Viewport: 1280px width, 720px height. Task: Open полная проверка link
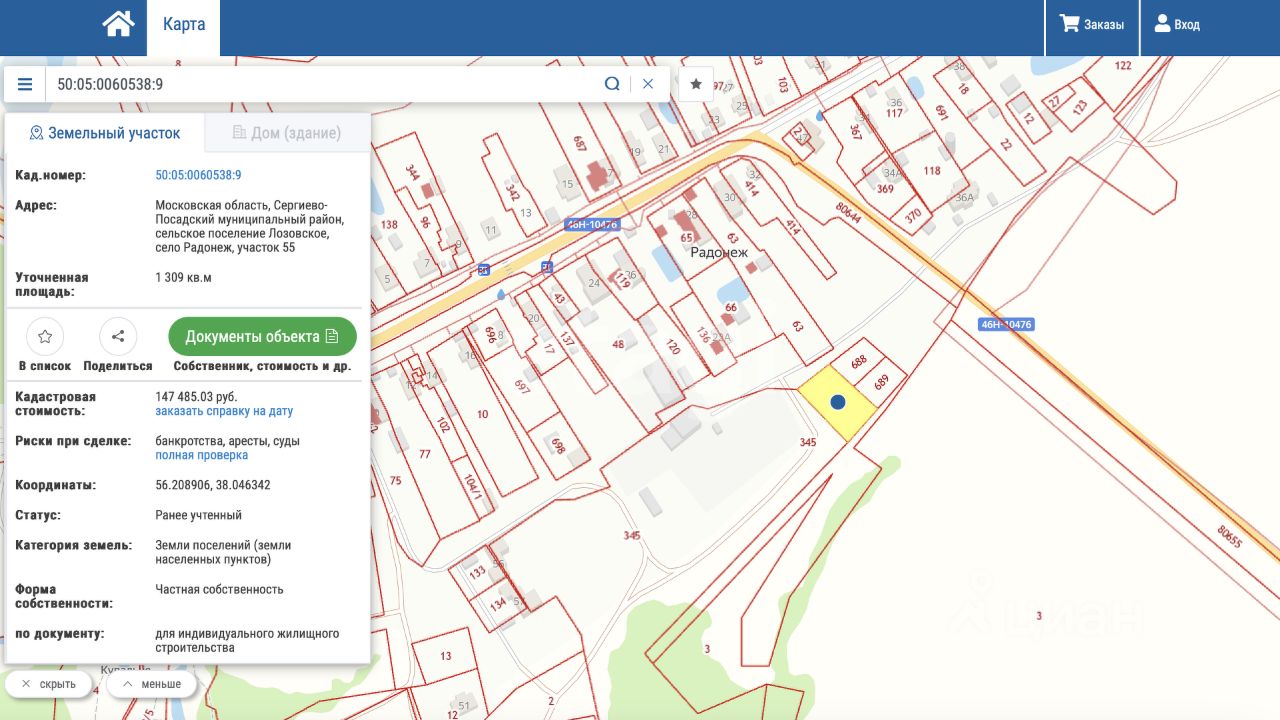point(201,455)
